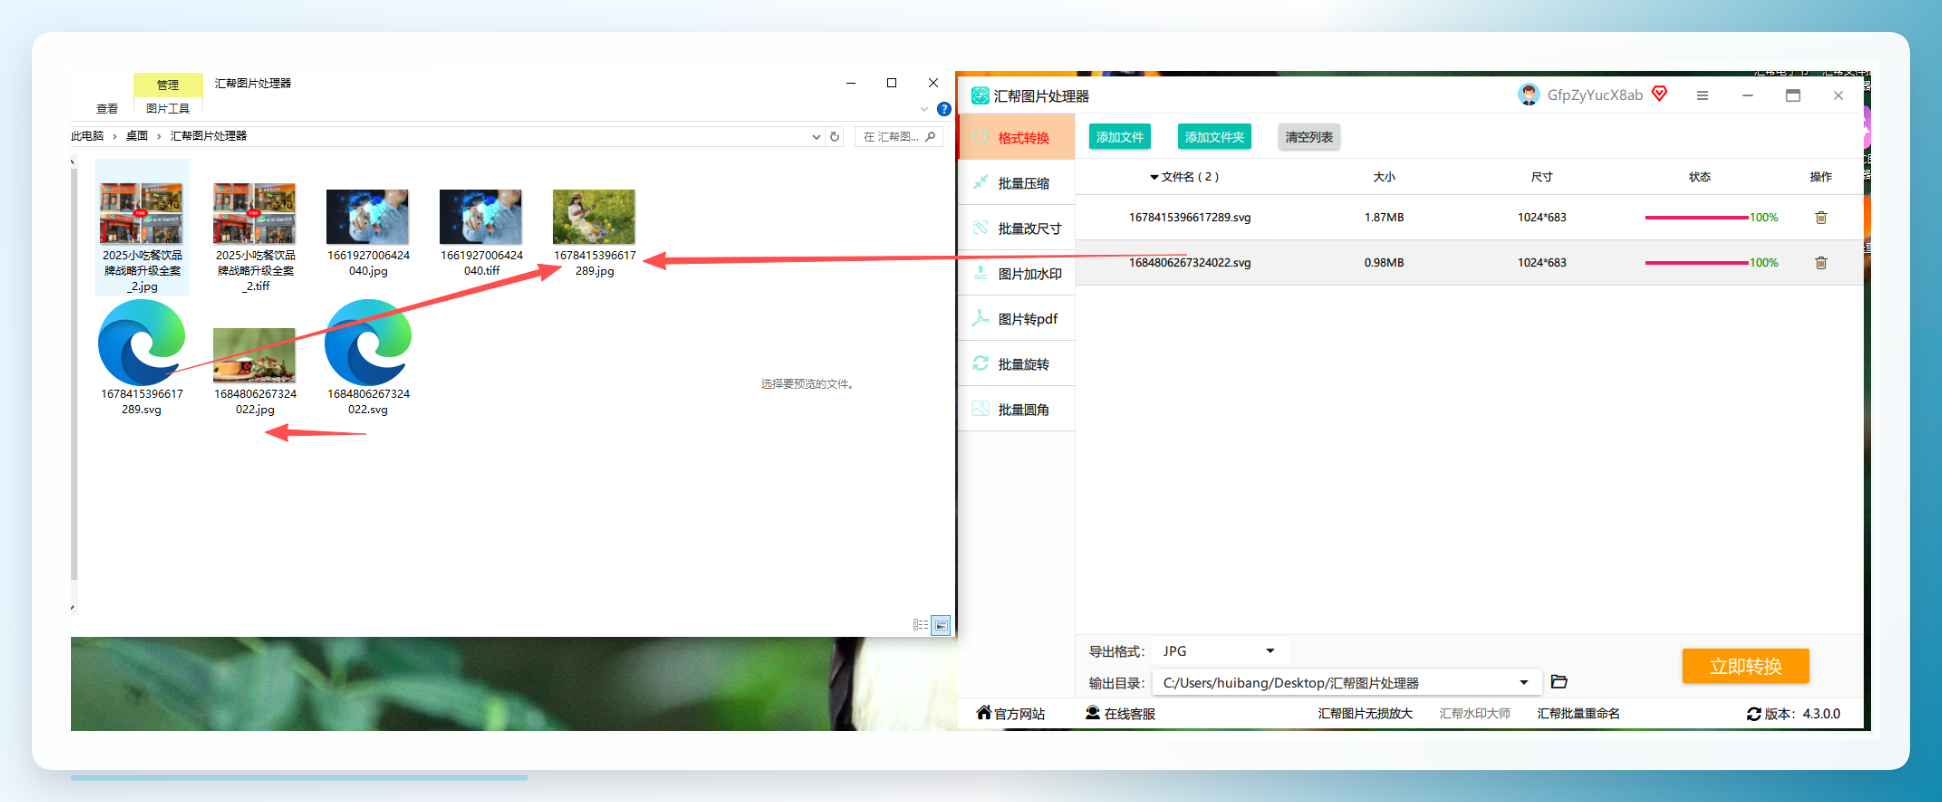Open the 在线客服 link
Image resolution: width=1942 pixels, height=802 pixels.
(x=1121, y=713)
